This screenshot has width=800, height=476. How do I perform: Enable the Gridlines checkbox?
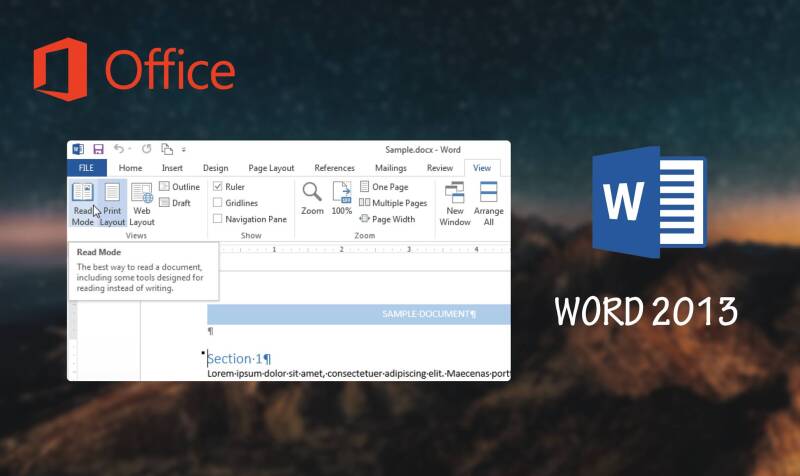[217, 203]
